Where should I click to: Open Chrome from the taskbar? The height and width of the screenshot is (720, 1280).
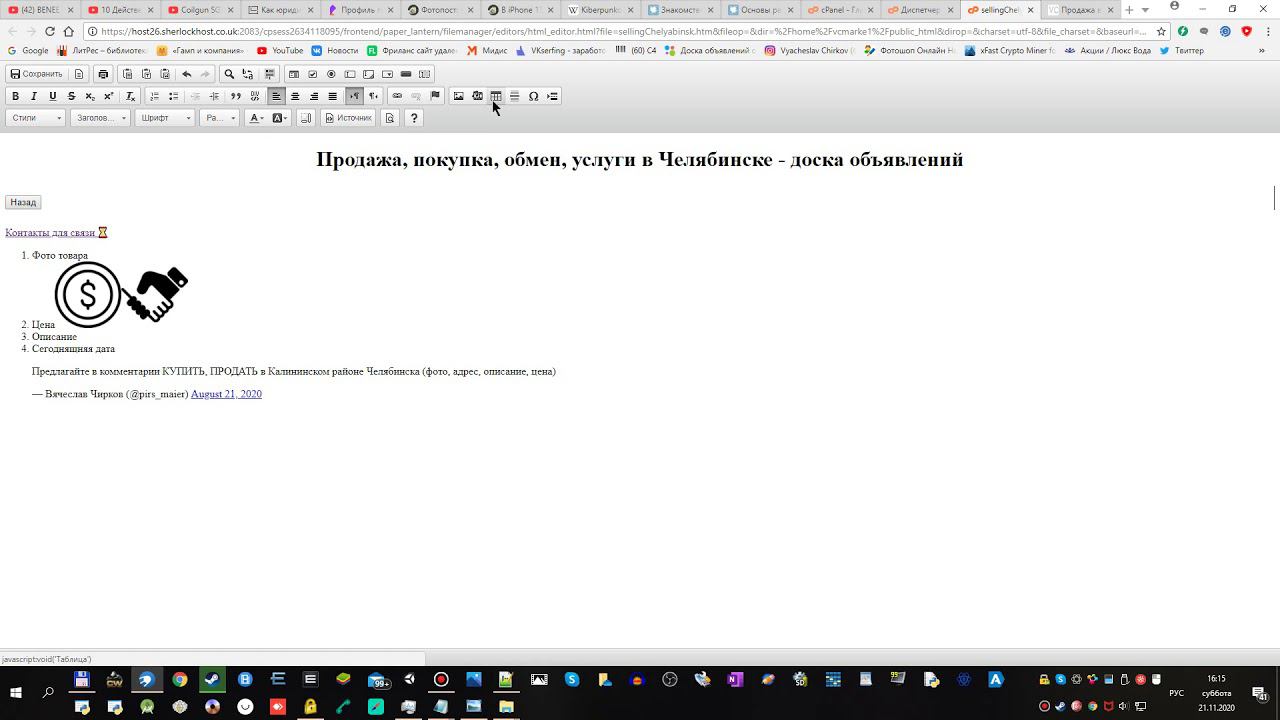180,680
